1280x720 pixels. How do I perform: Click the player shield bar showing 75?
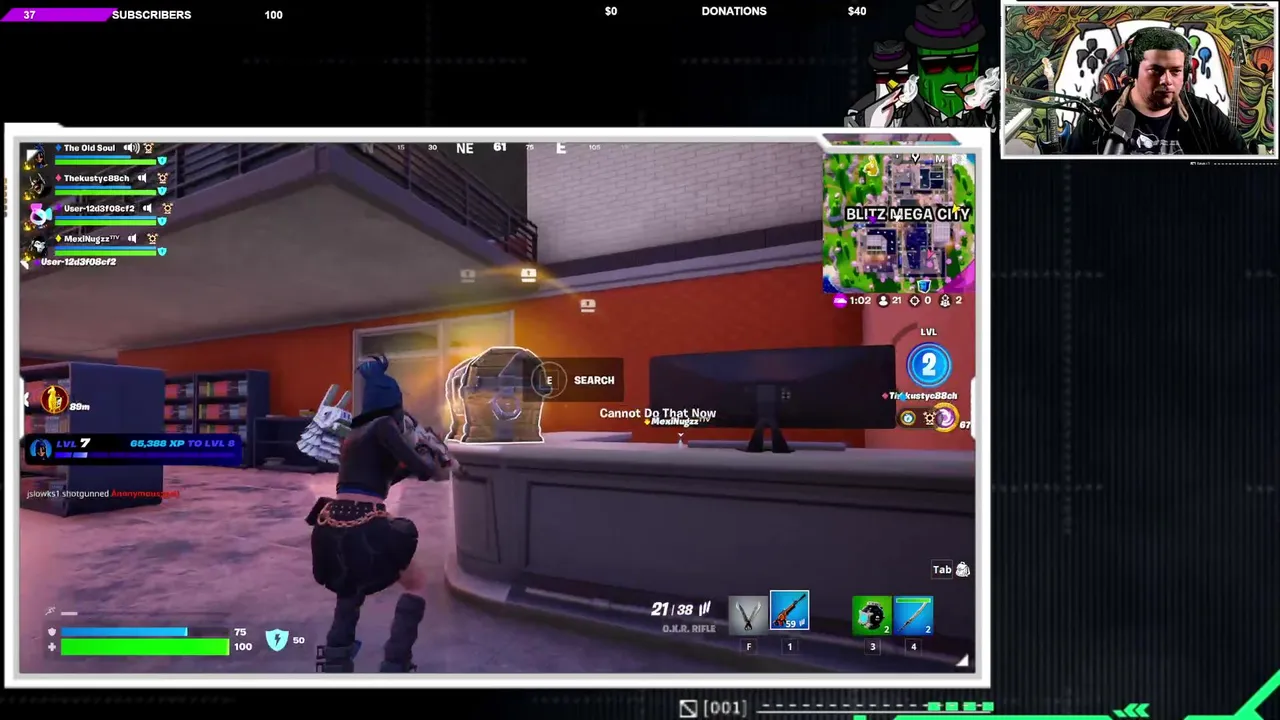pos(144,632)
